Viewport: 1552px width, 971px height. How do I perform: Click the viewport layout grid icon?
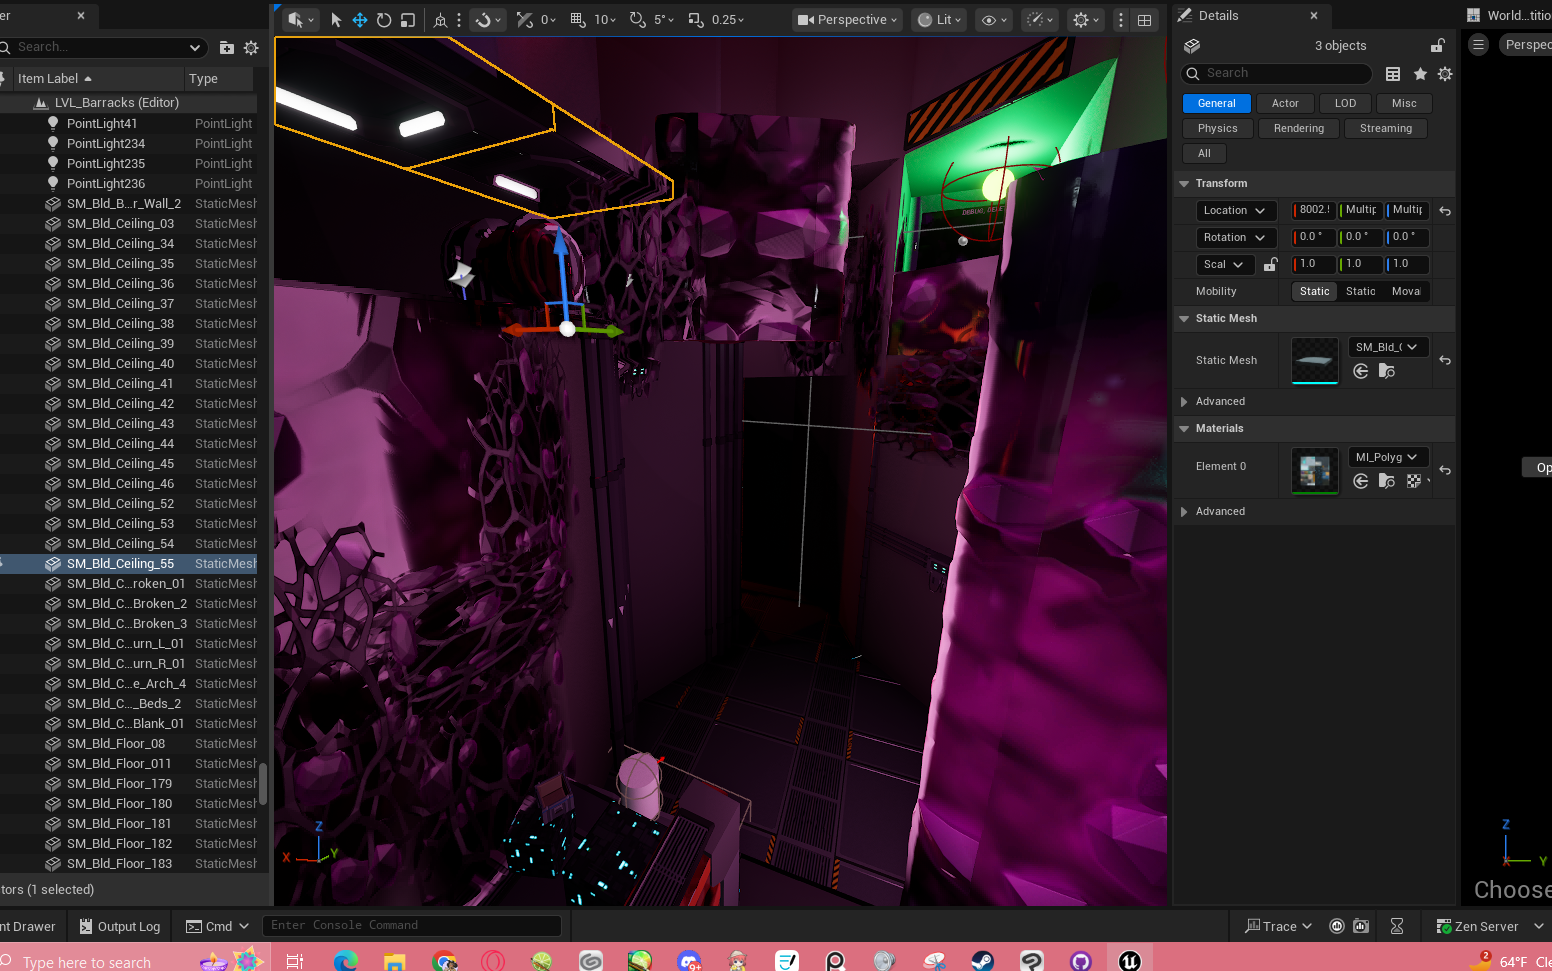click(1145, 20)
